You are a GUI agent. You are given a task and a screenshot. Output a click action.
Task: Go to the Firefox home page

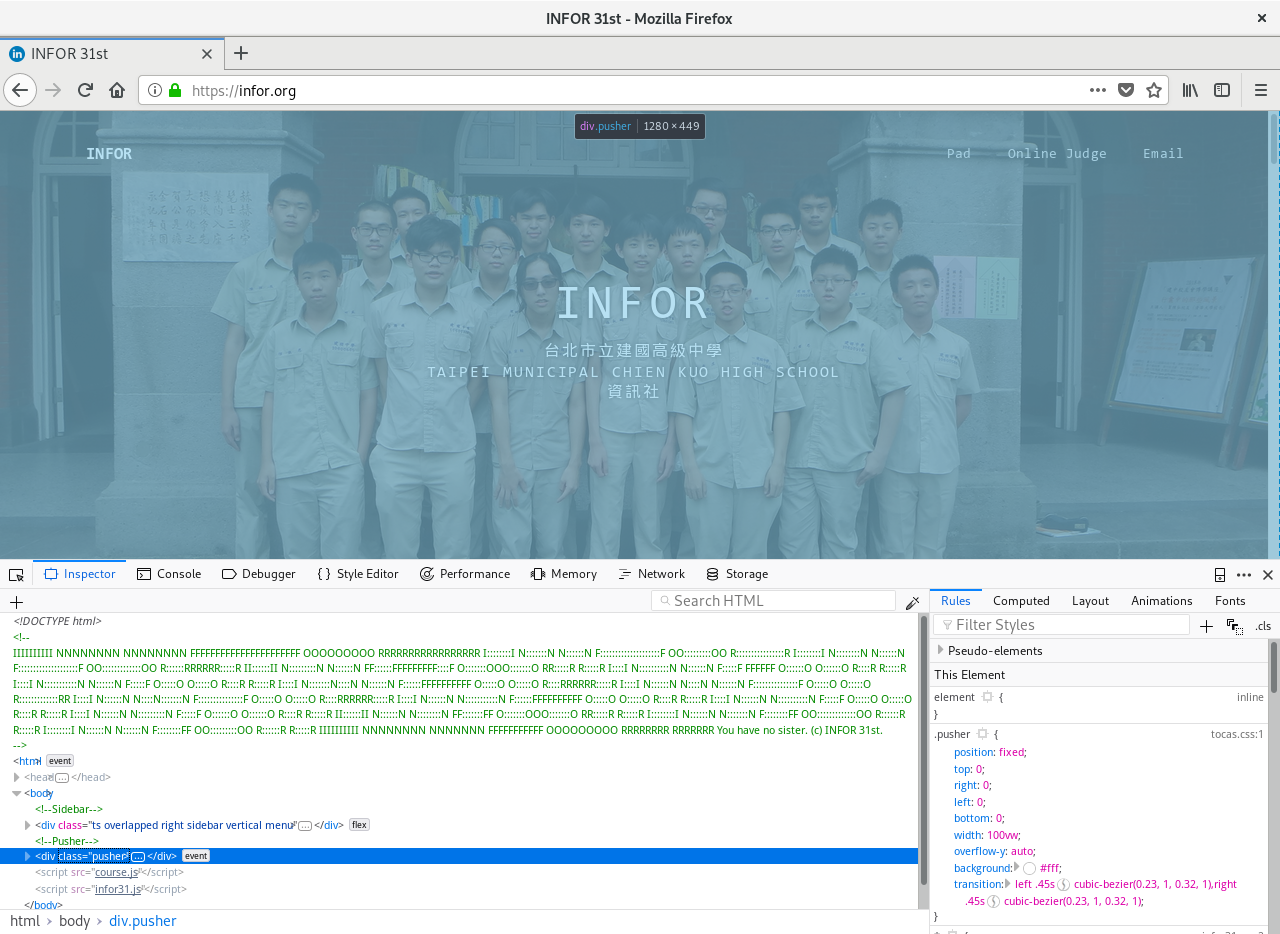click(x=117, y=90)
